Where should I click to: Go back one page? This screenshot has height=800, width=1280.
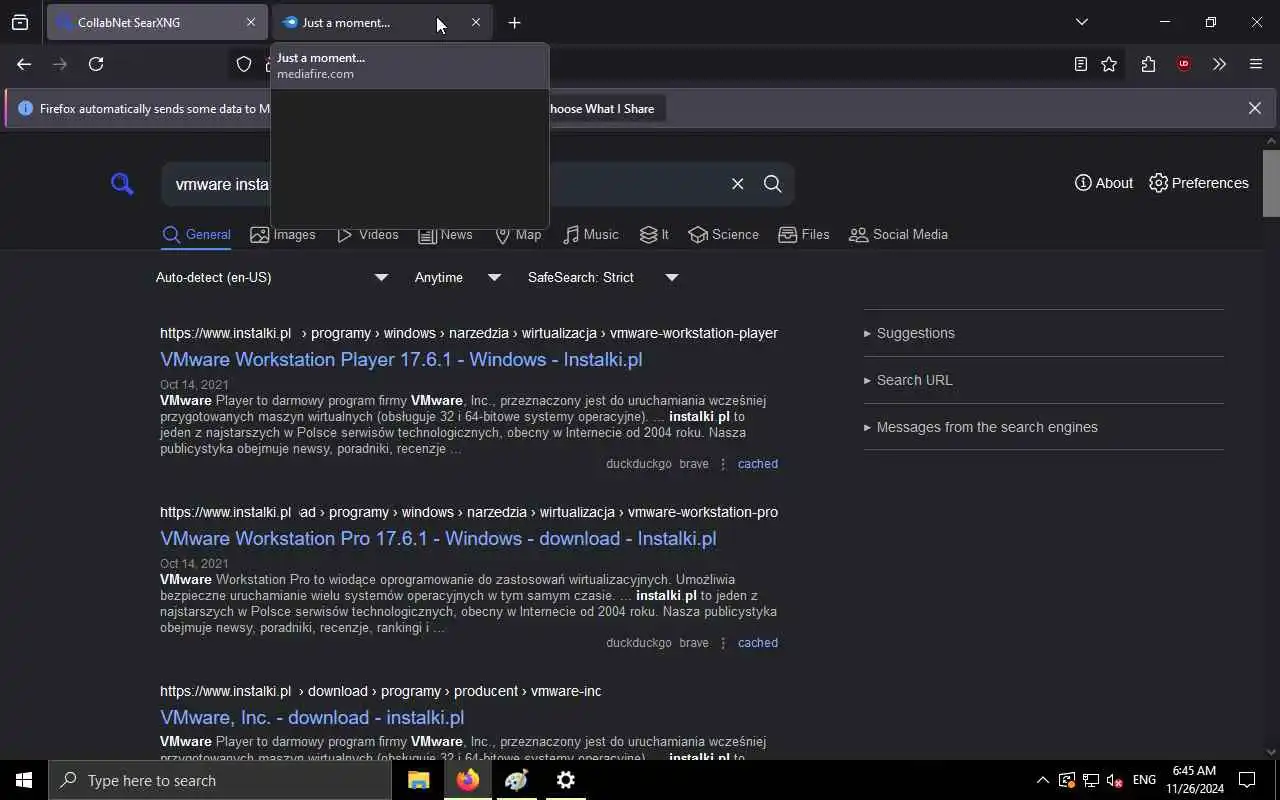pyautogui.click(x=24, y=64)
